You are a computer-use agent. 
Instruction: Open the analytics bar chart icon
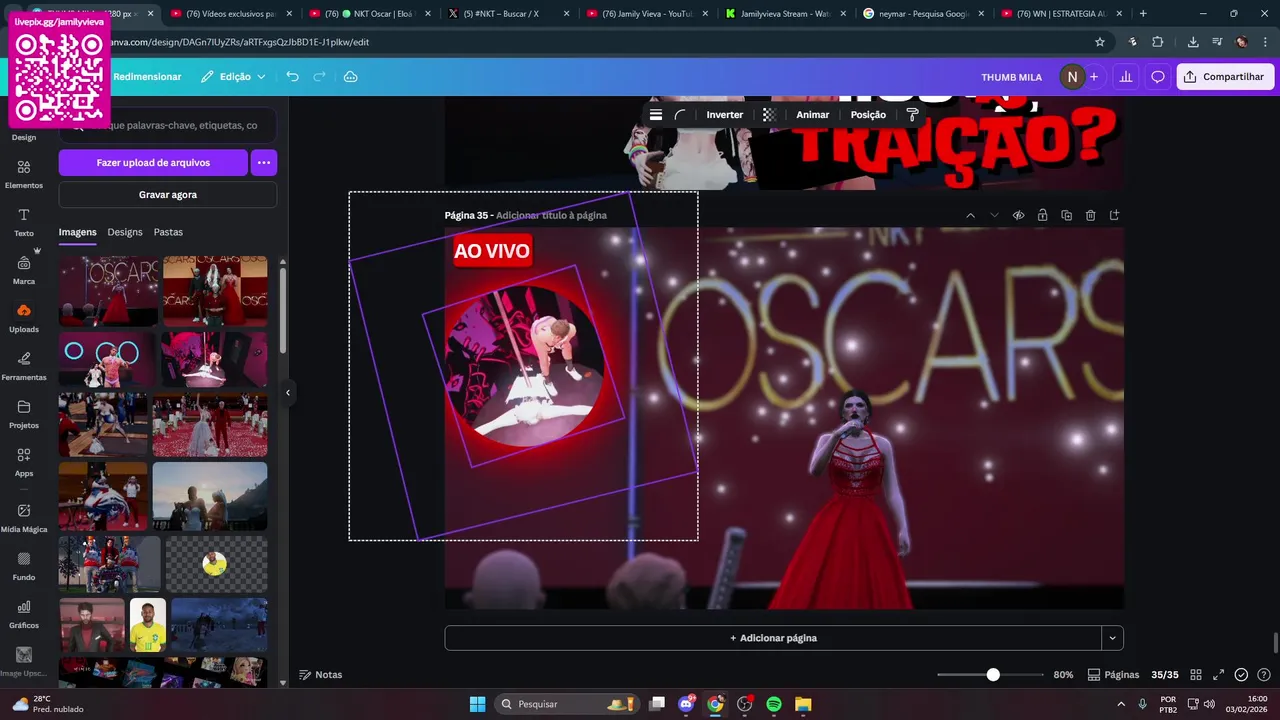(1126, 77)
